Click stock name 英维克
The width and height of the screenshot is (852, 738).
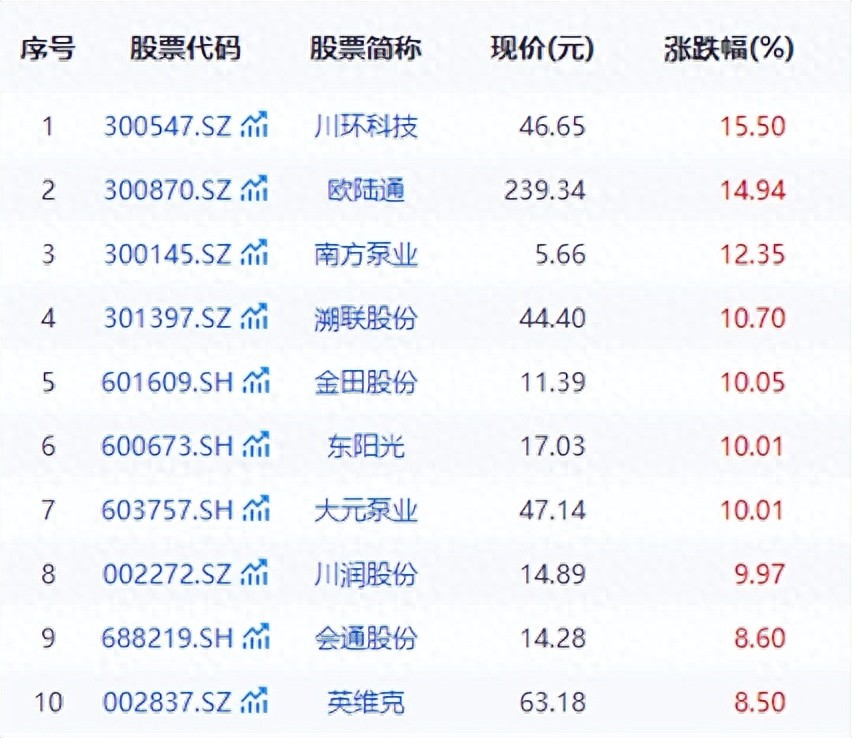pos(365,702)
